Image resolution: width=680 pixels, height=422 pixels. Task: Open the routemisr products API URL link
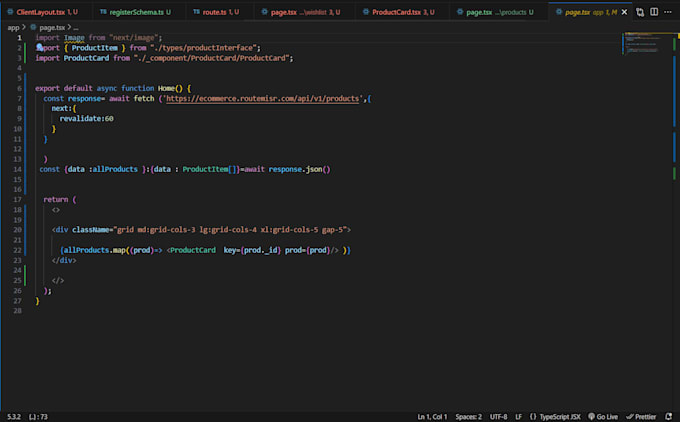263,98
